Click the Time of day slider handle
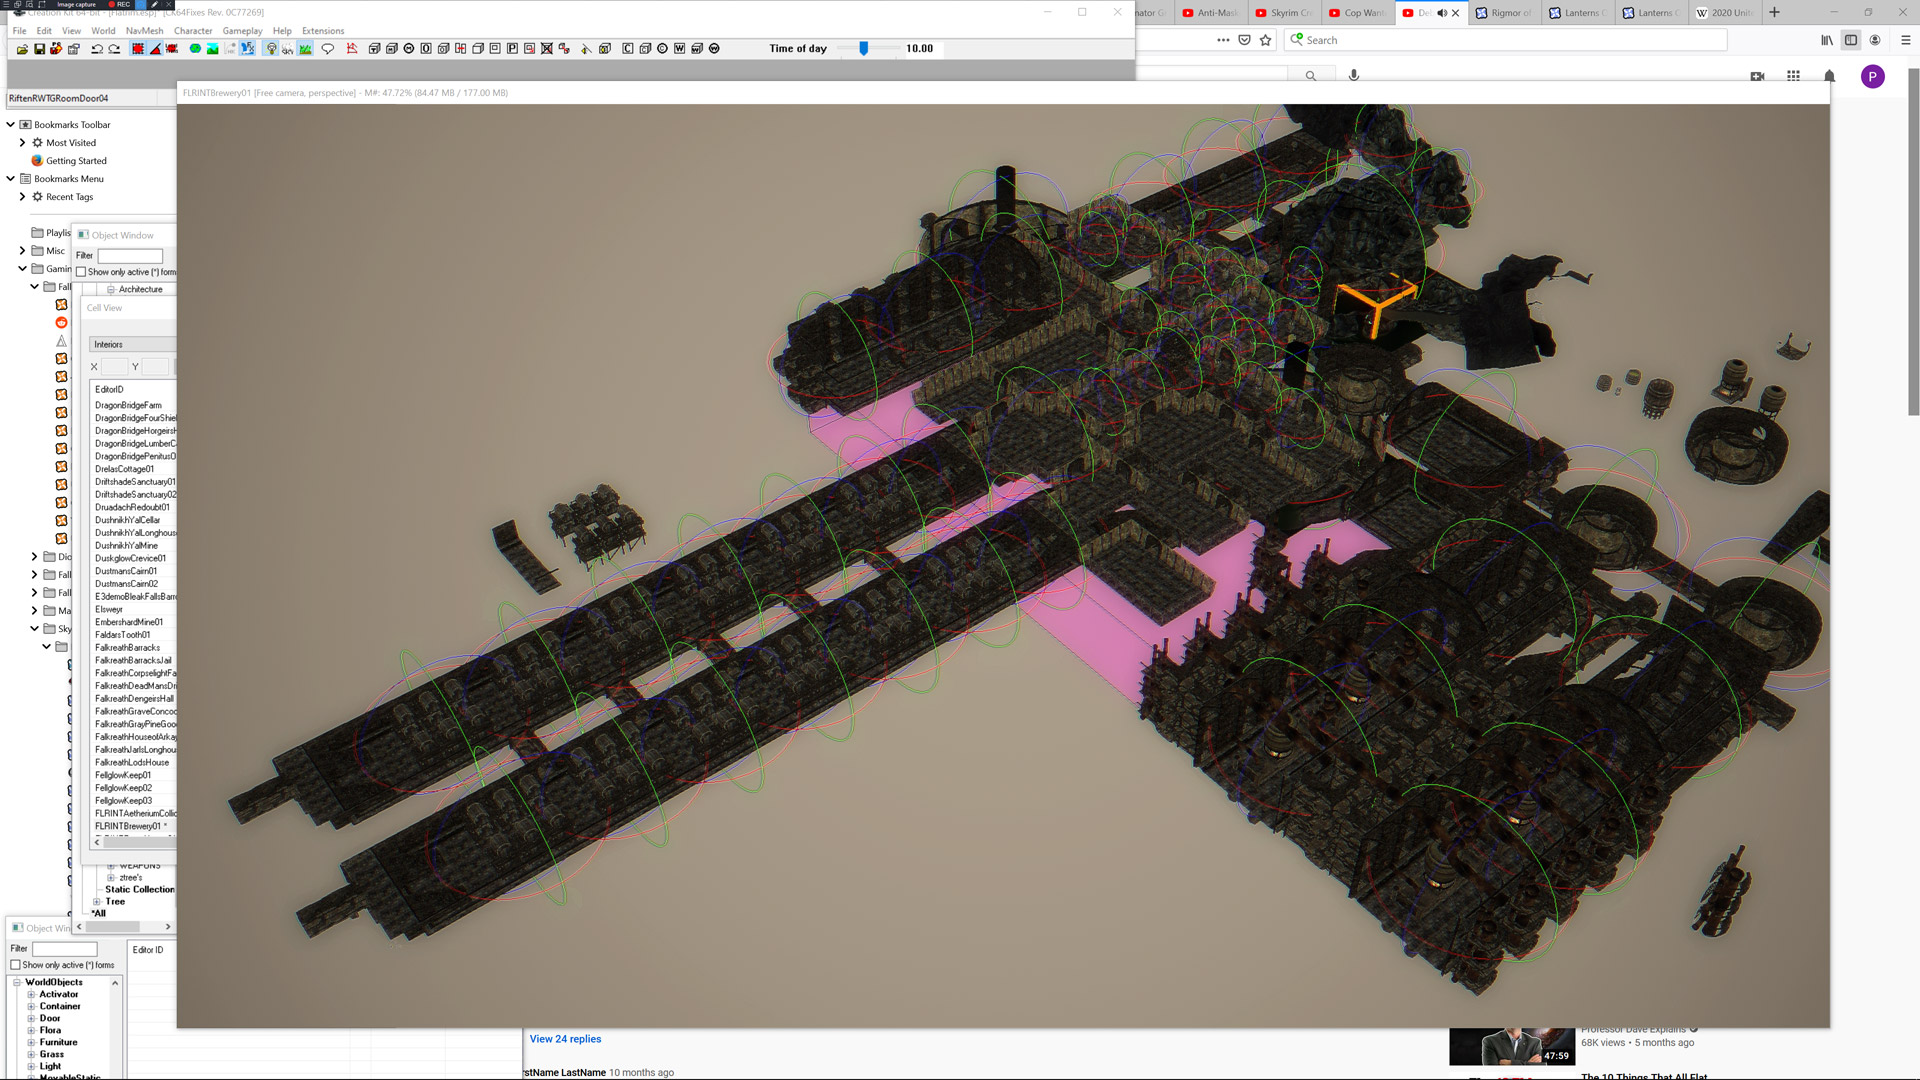The height and width of the screenshot is (1080, 1920). [863, 48]
